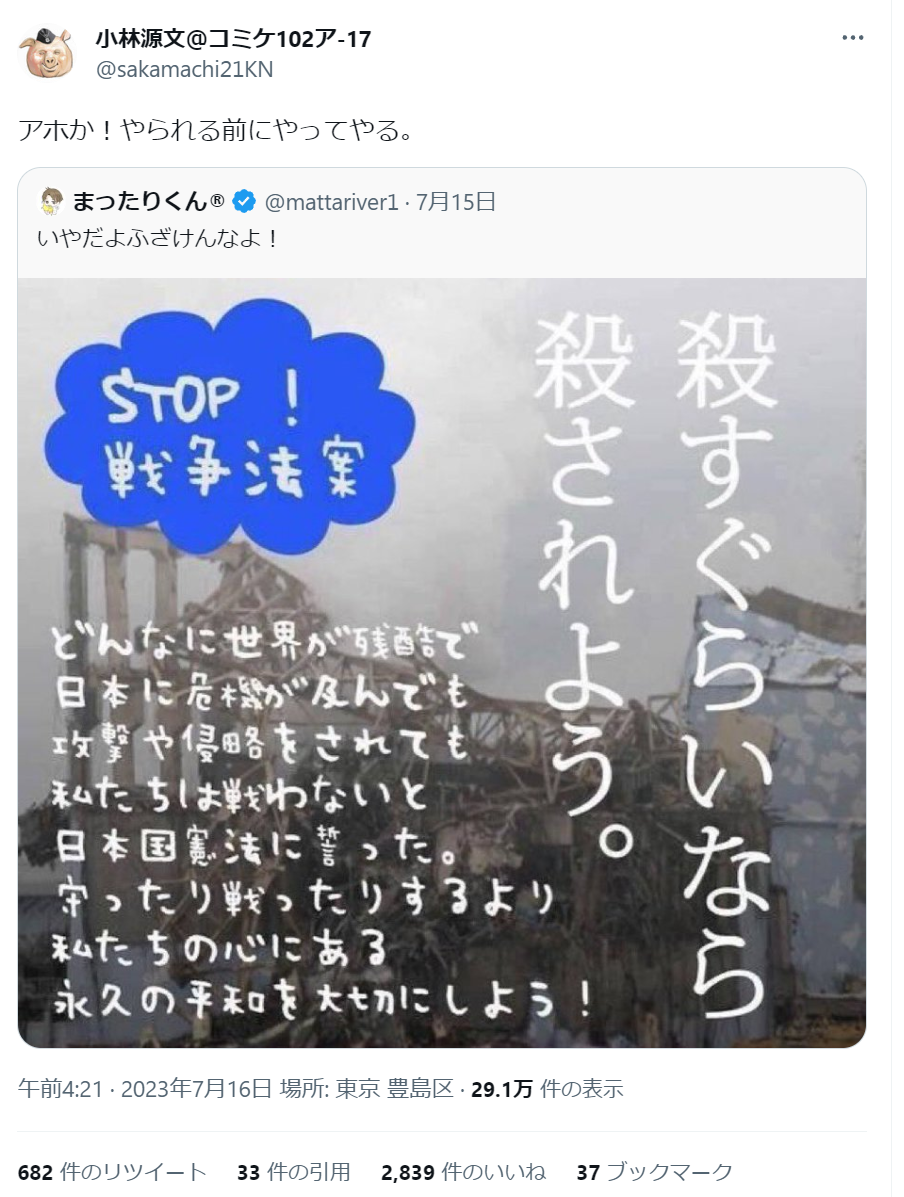Image resolution: width=904 pixels, height=1197 pixels.
Task: Click the STOP 戦争法案 blue cloud graphic
Action: coord(229,437)
